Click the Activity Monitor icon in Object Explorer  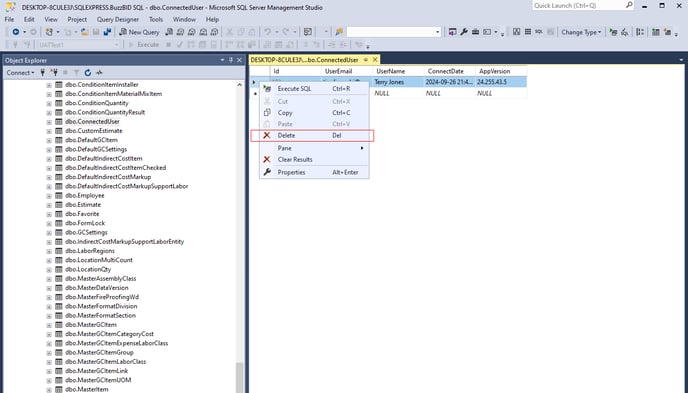(x=100, y=73)
